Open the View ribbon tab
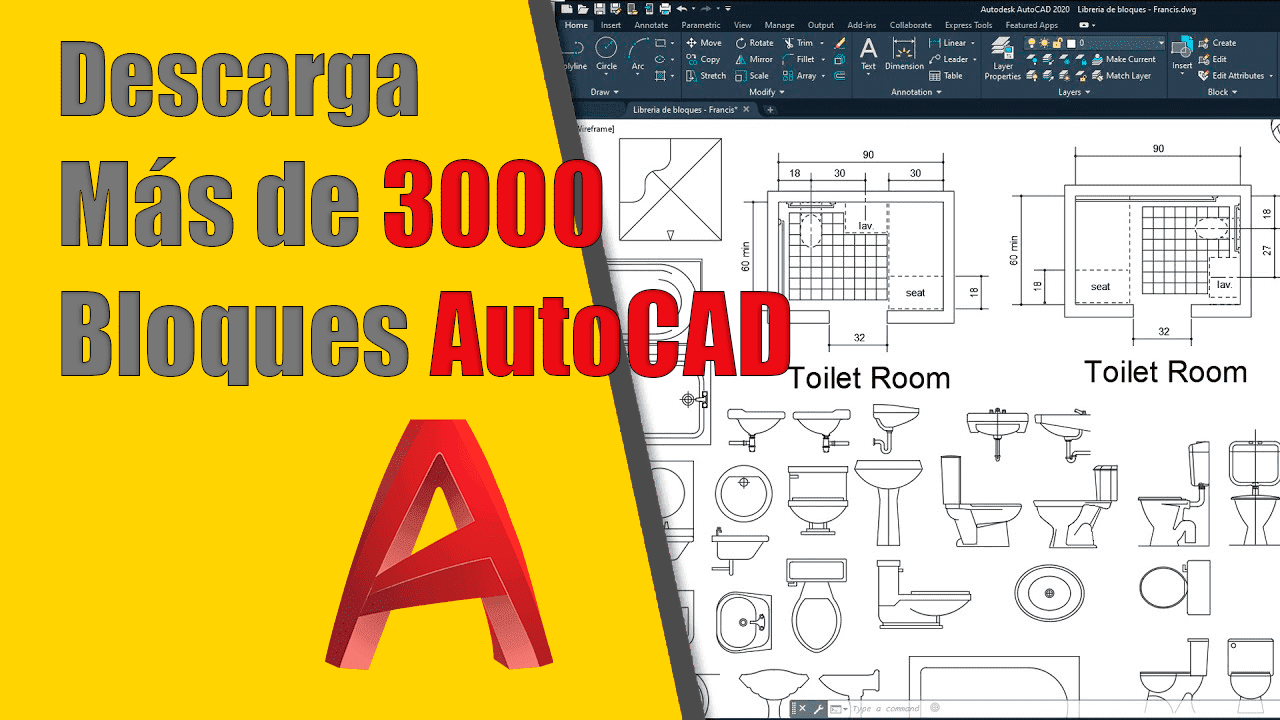The width and height of the screenshot is (1280, 720). (742, 25)
